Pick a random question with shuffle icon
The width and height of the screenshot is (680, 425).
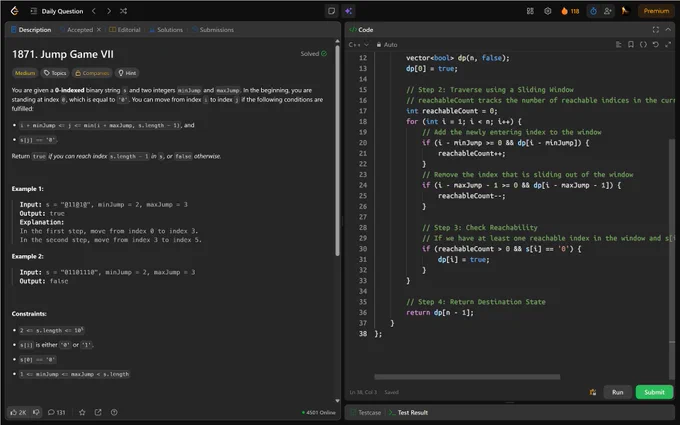[124, 11]
